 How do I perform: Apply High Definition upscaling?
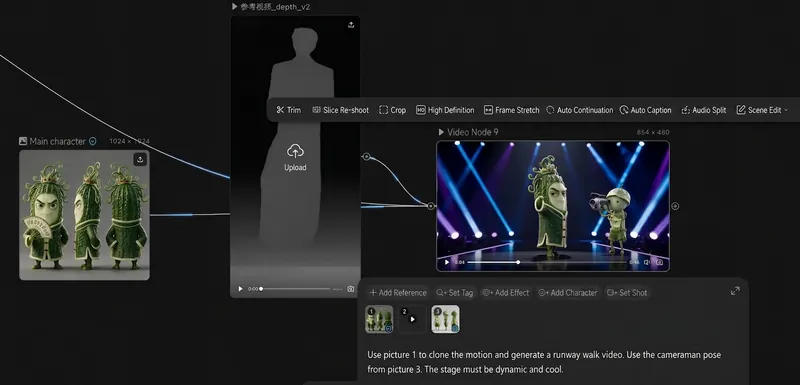(x=445, y=110)
